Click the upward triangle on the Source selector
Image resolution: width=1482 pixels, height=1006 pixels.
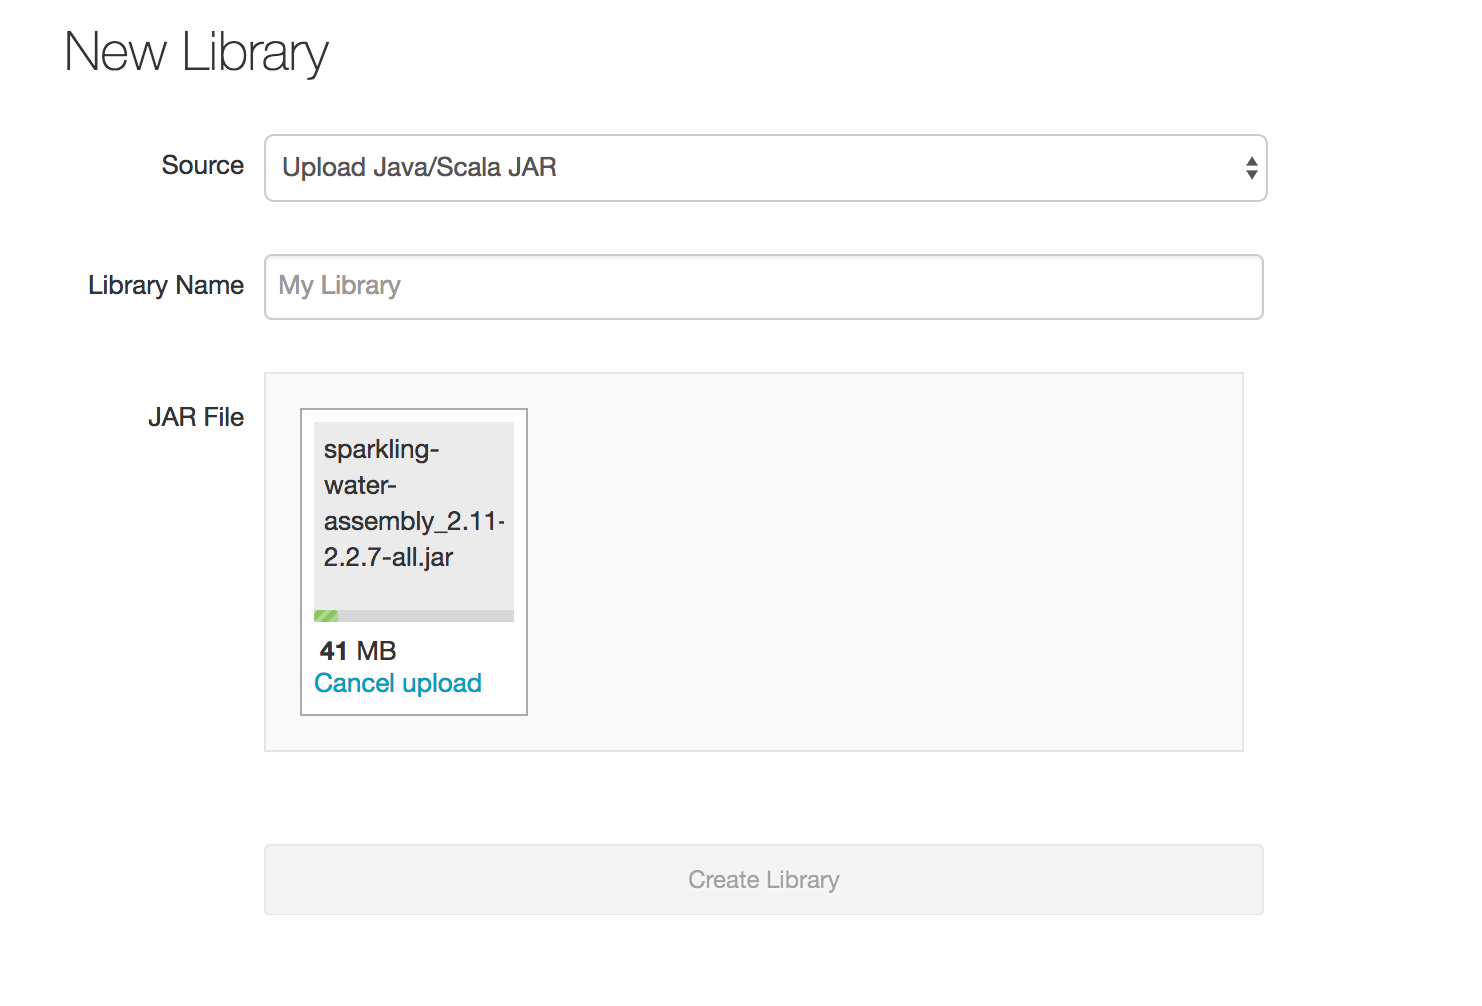click(1251, 161)
